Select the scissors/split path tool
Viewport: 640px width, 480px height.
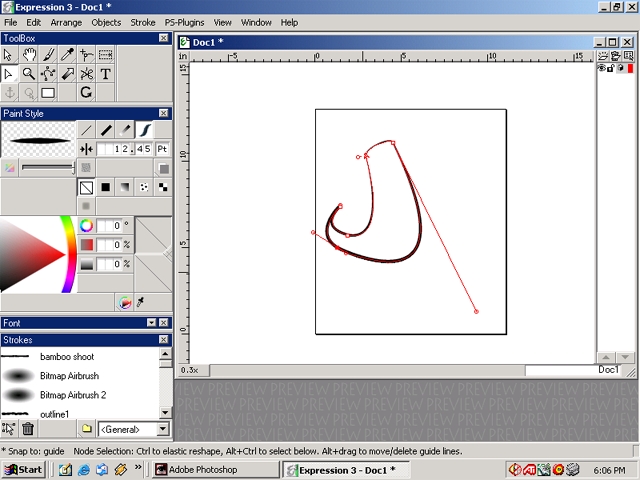pyautogui.click(x=87, y=74)
